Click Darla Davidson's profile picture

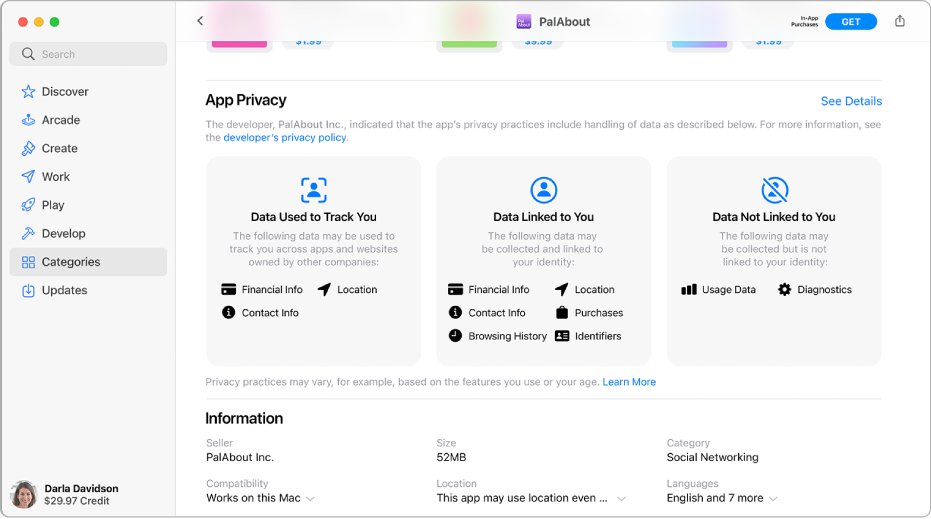pyautogui.click(x=24, y=494)
